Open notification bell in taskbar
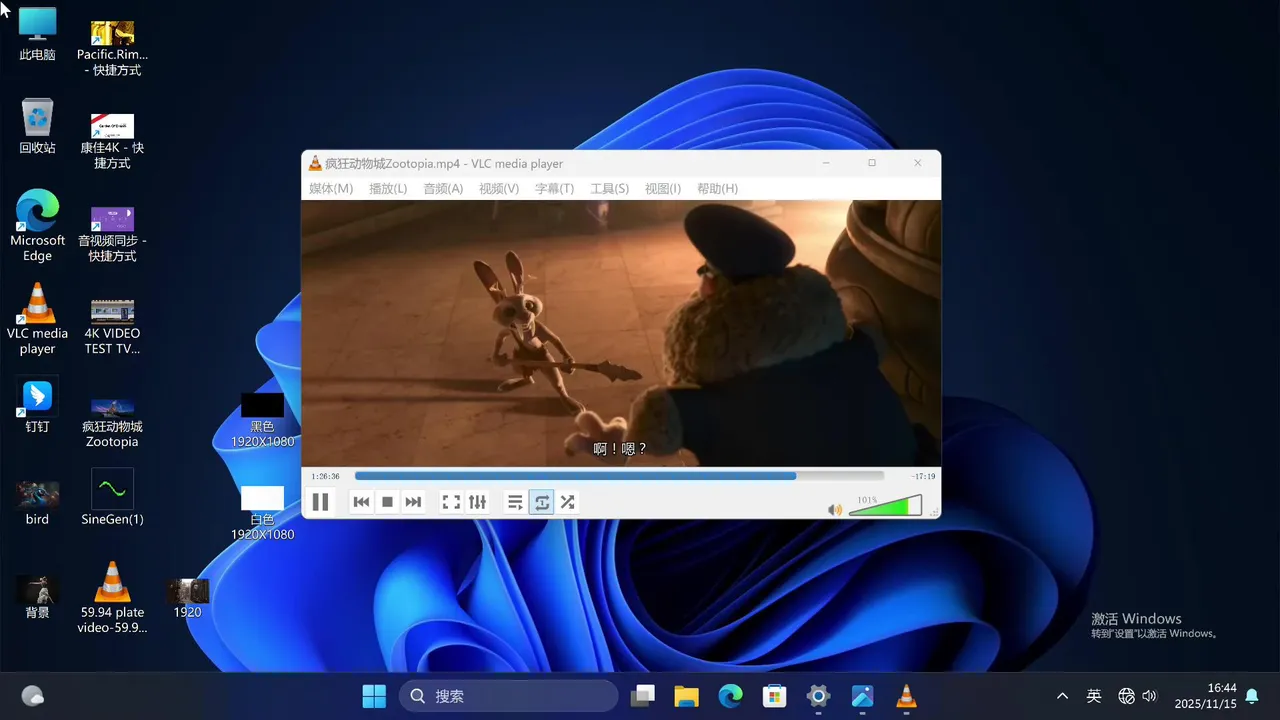 (x=1252, y=696)
